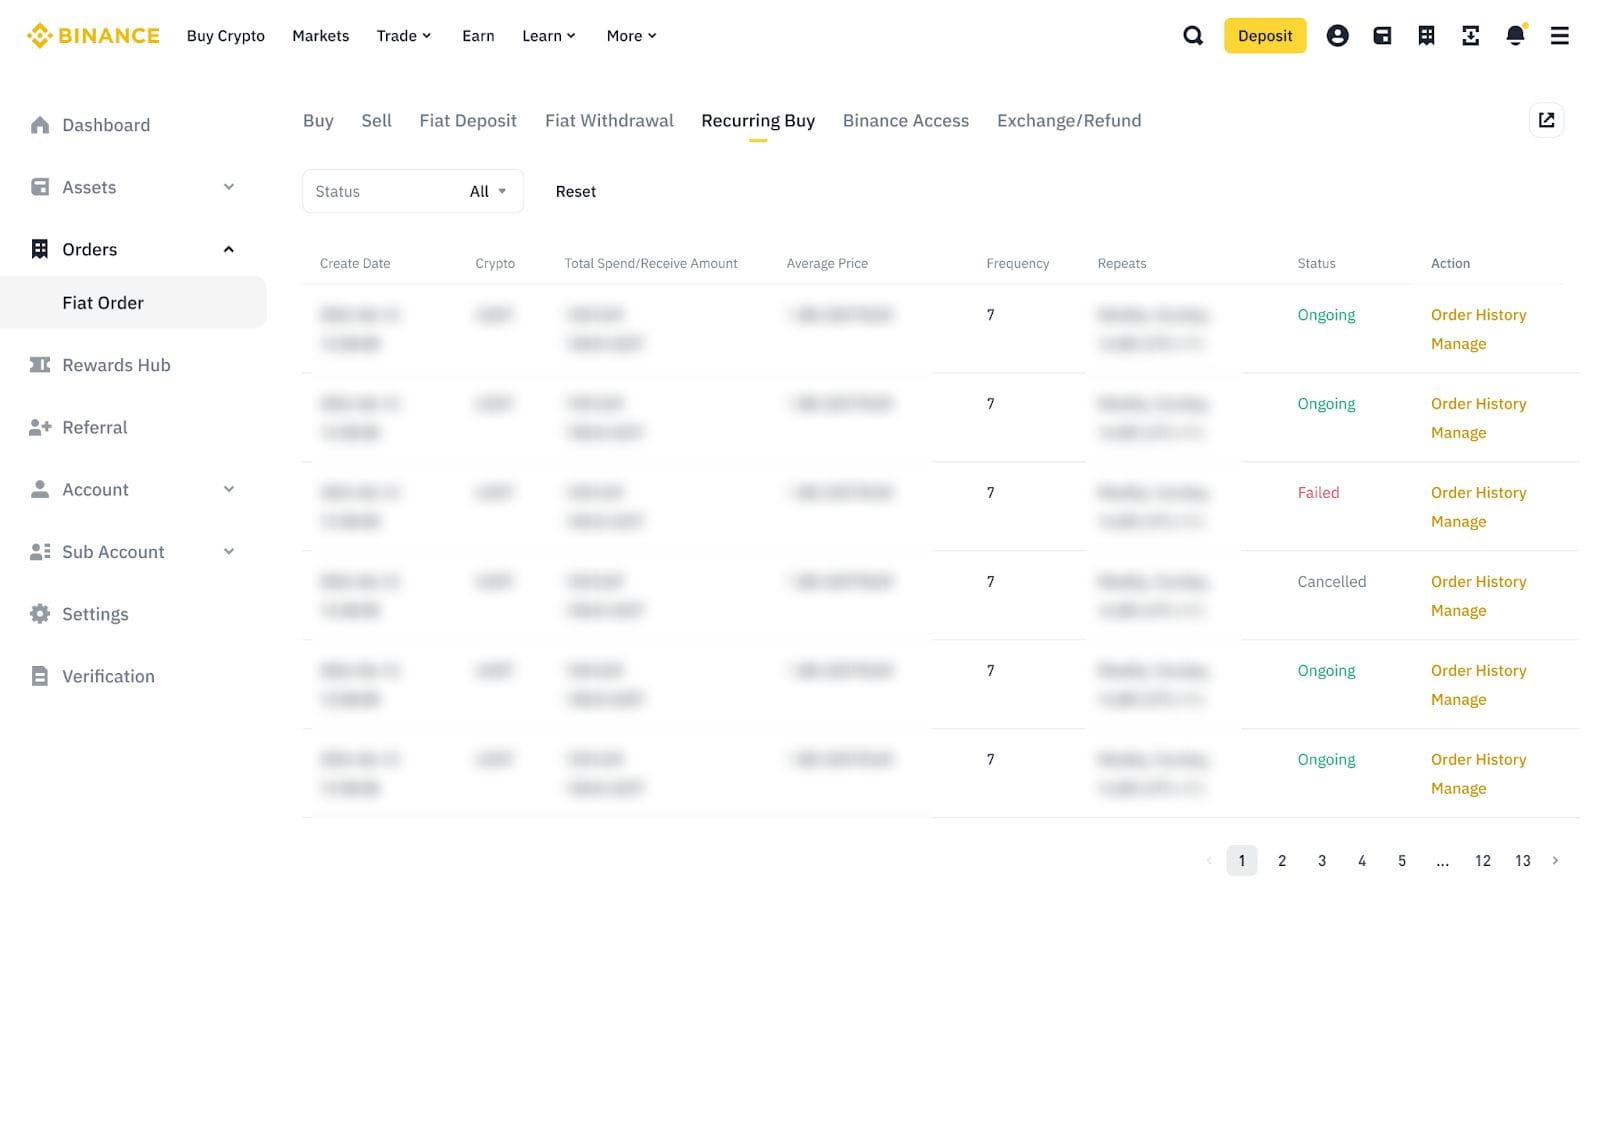Viewport: 1600px width, 1138px height.
Task: Click the Dashboard home icon
Action: coord(40,125)
